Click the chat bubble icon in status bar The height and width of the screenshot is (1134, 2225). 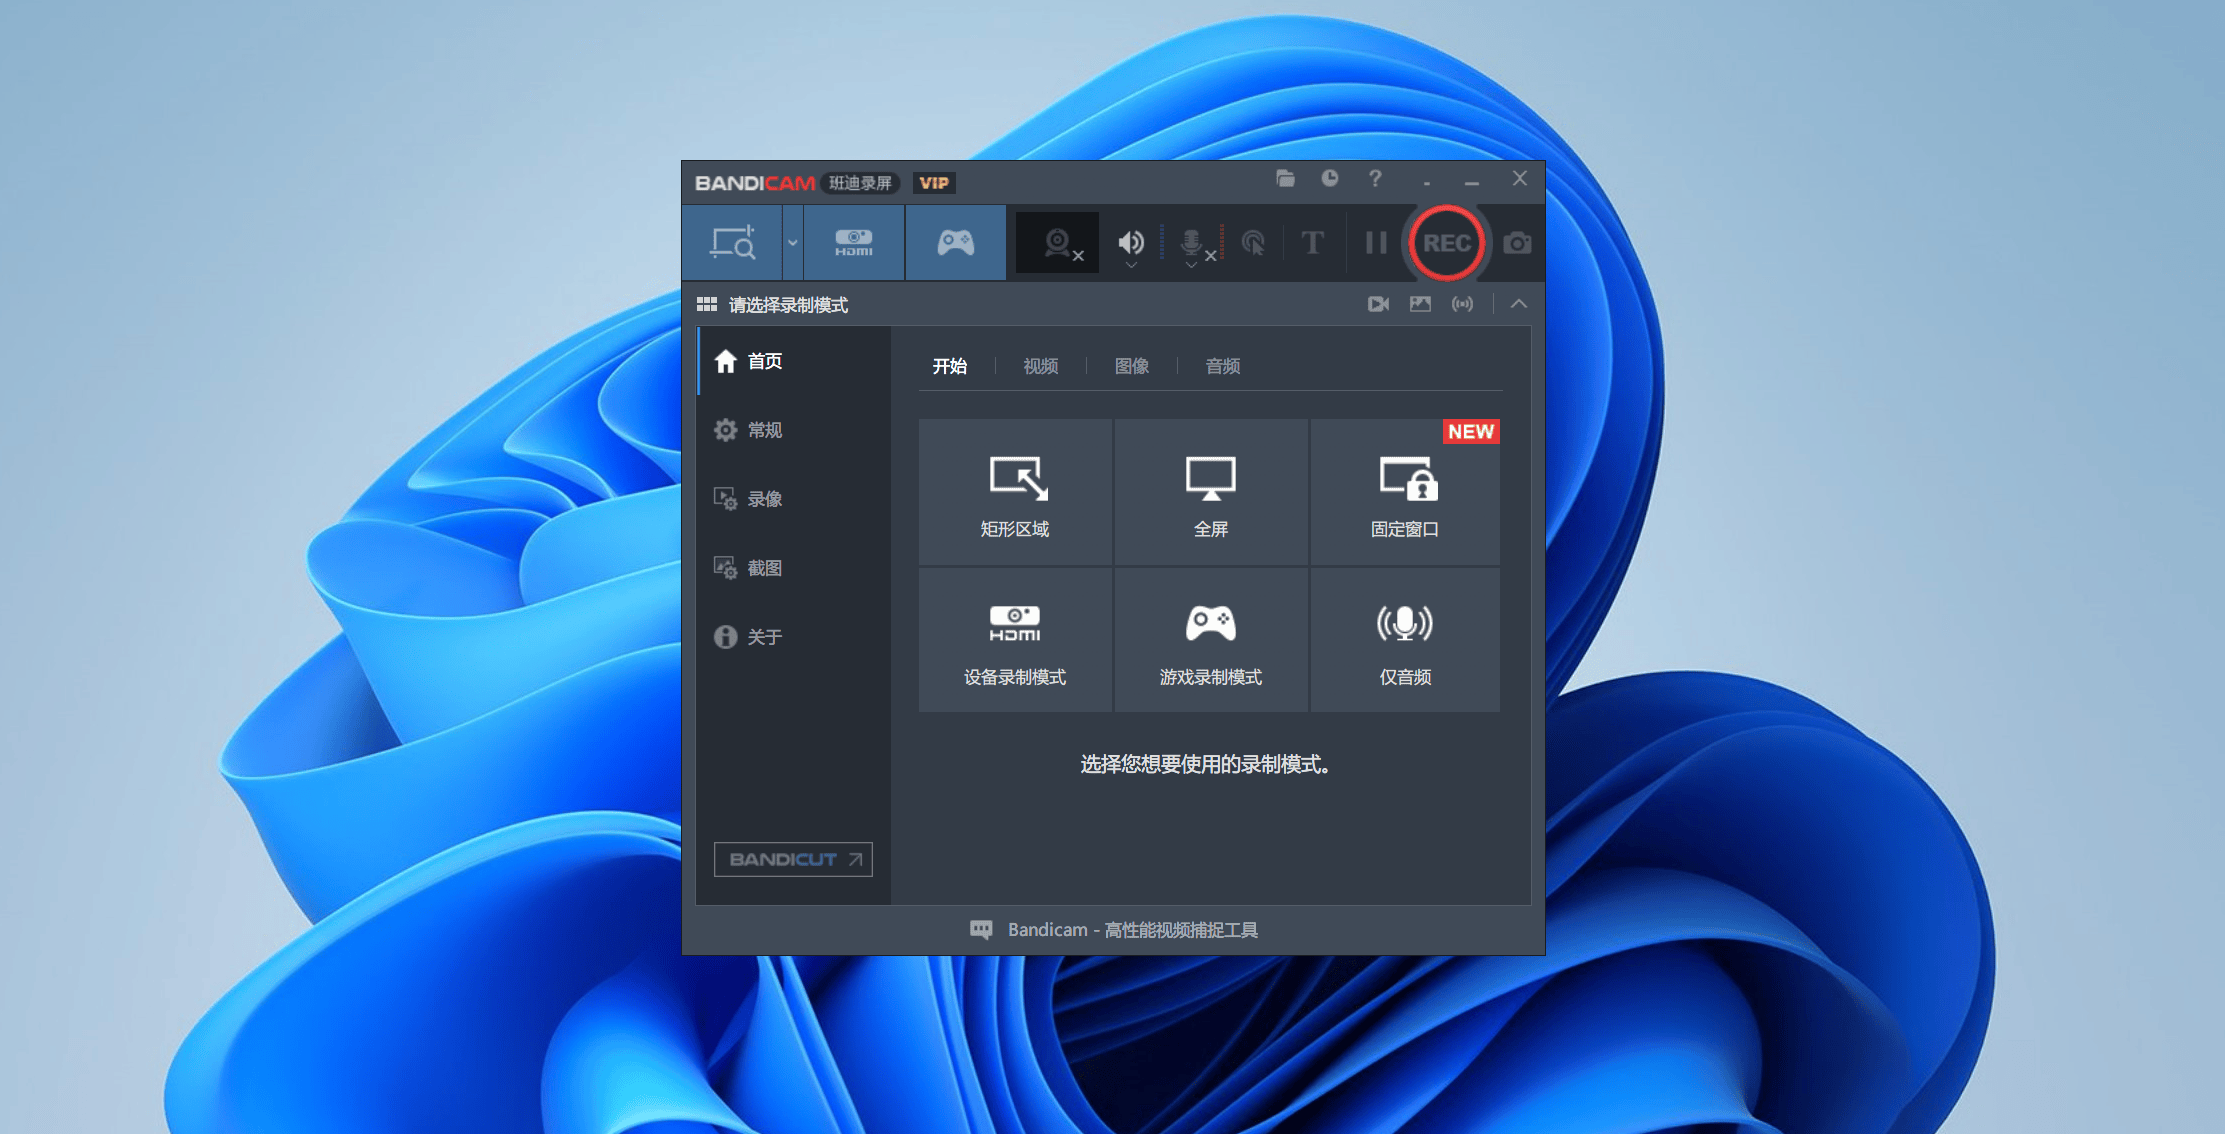[981, 930]
